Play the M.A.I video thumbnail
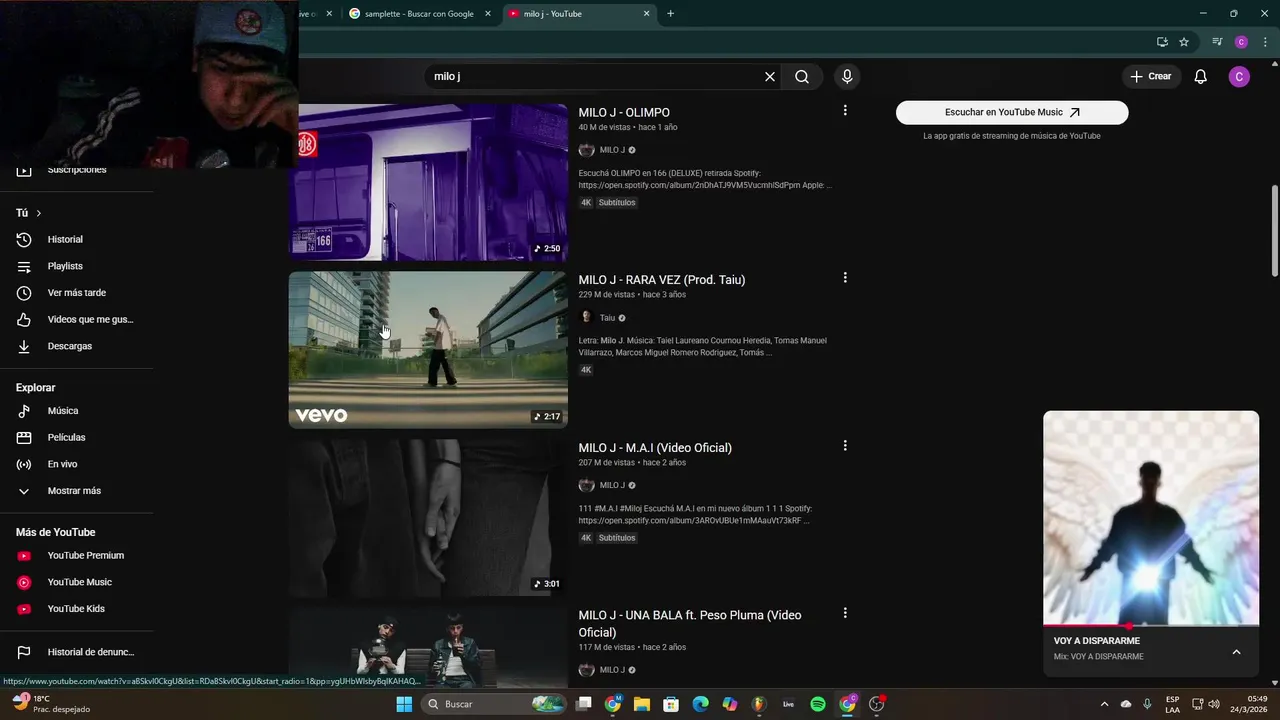 point(428,517)
